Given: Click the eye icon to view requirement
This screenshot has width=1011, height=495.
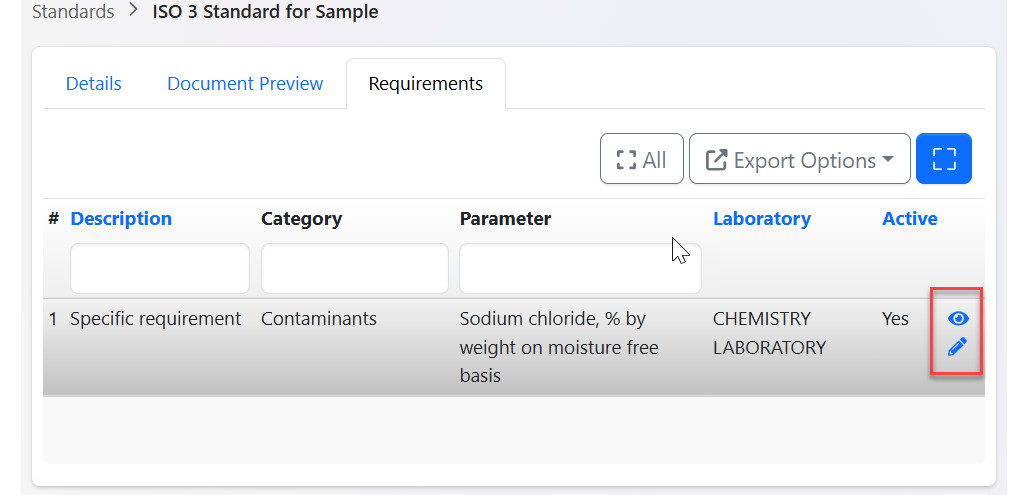Looking at the screenshot, I should pos(958,319).
